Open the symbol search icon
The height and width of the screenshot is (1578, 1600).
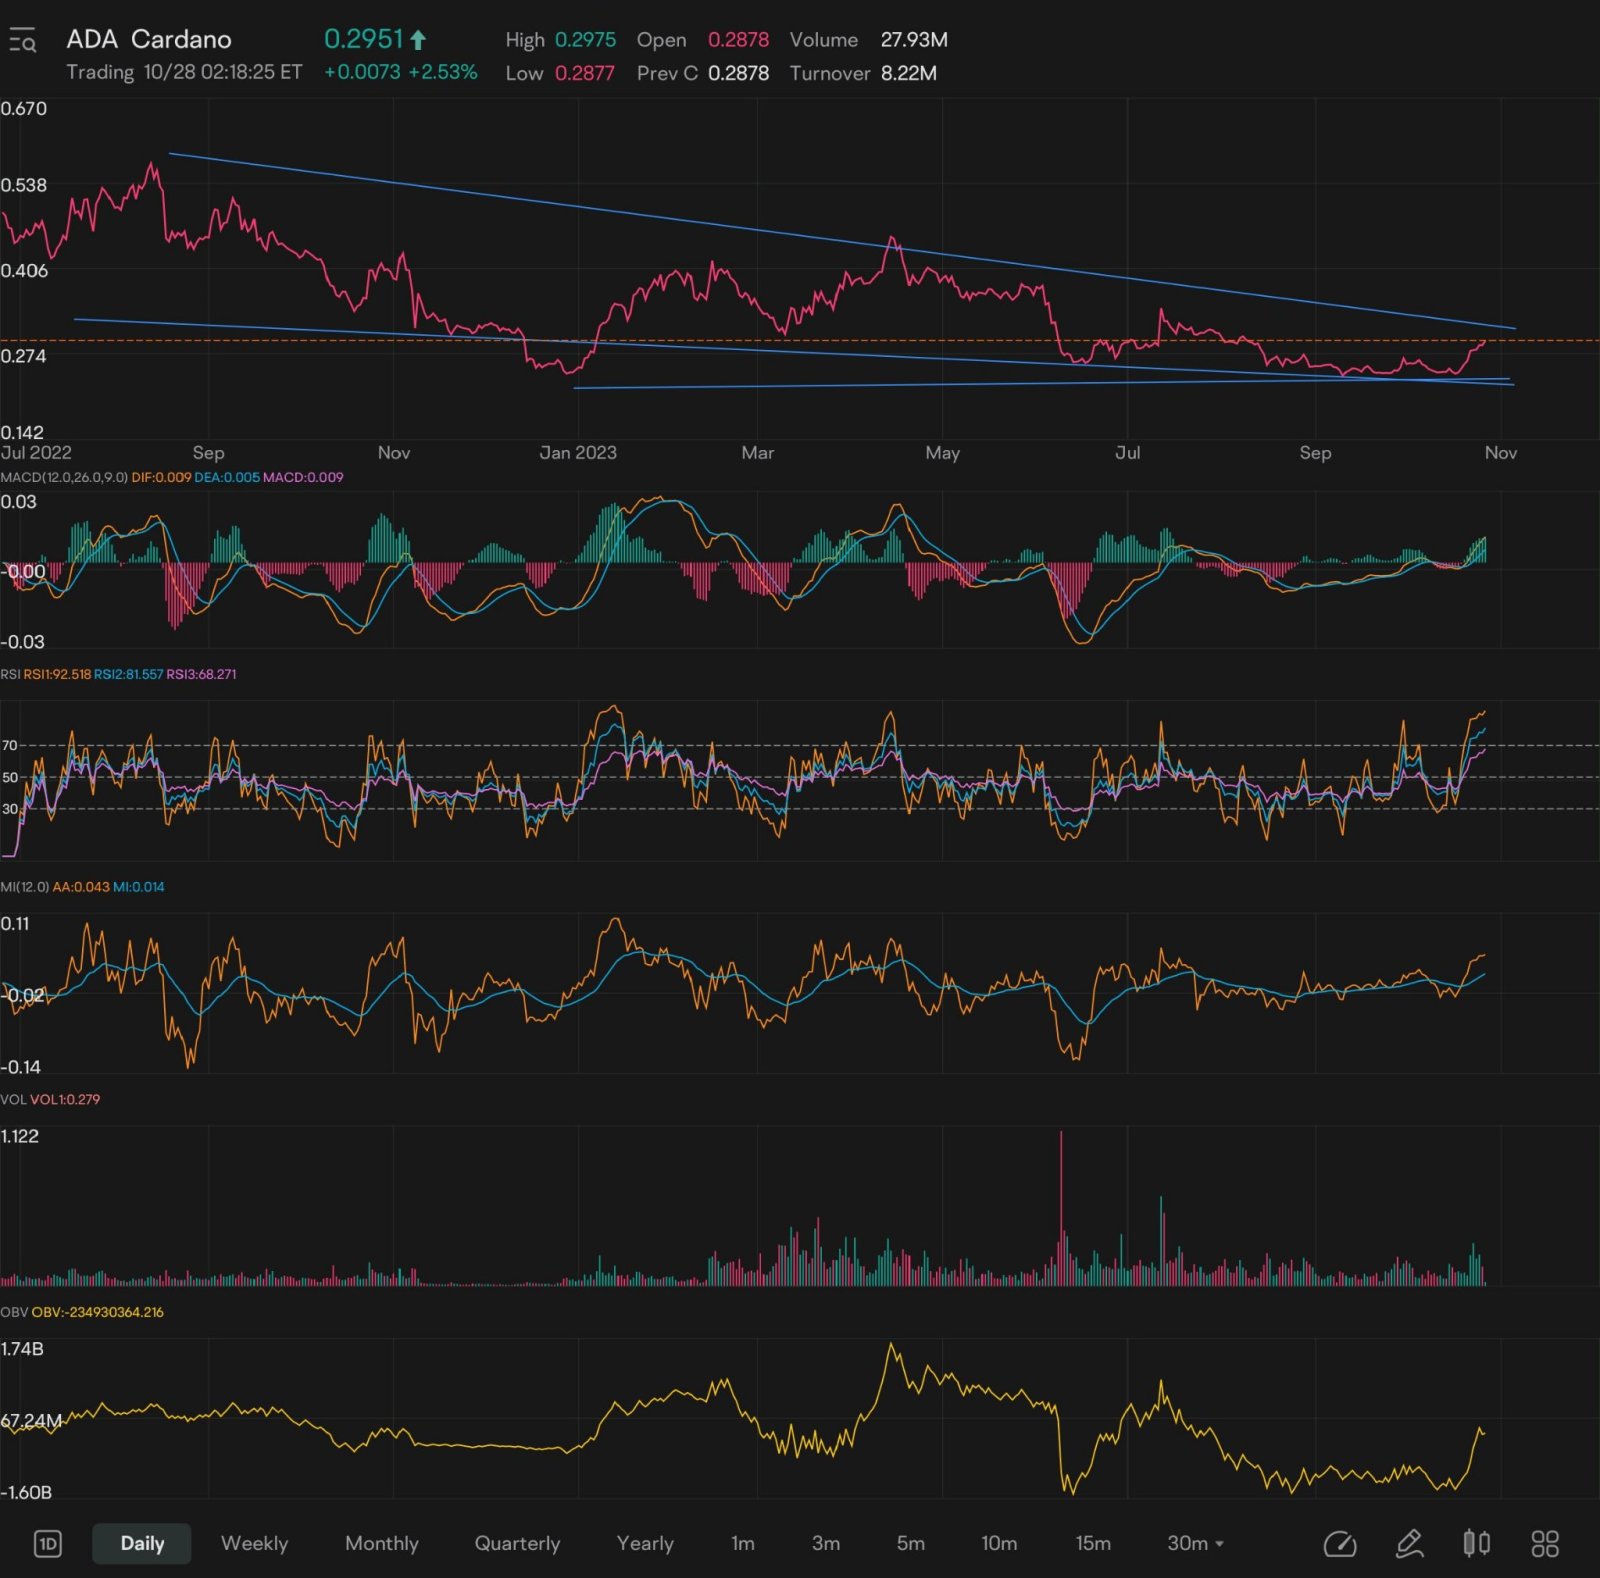point(22,41)
